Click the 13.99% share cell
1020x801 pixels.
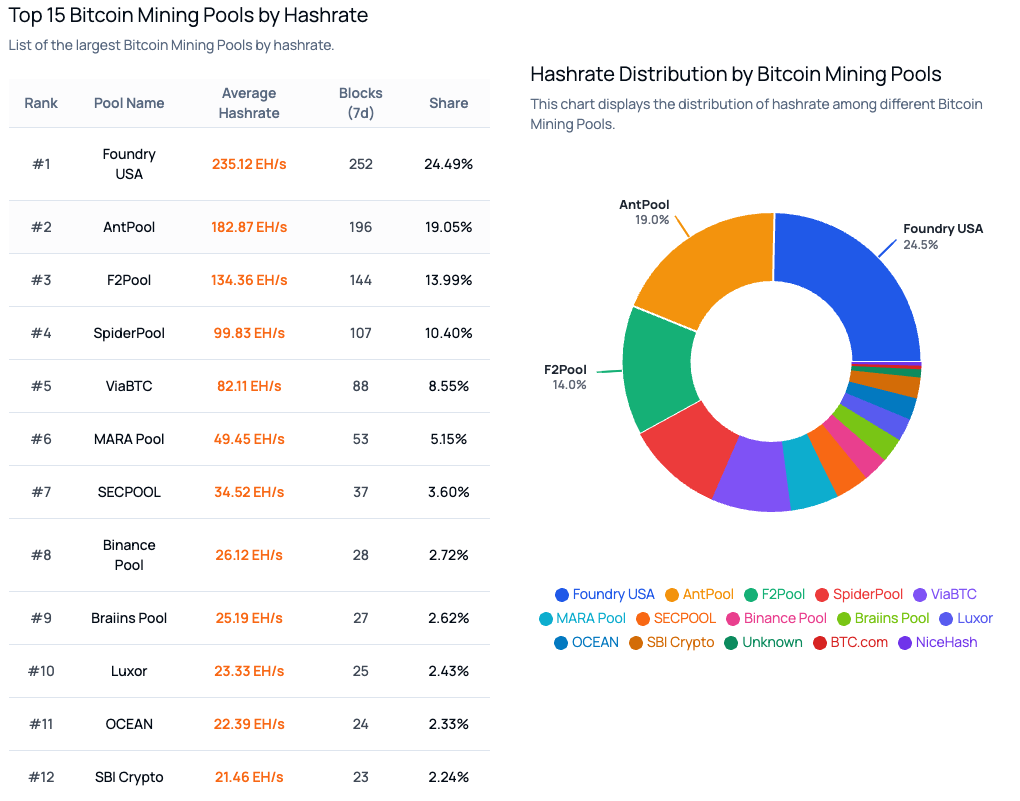[448, 280]
